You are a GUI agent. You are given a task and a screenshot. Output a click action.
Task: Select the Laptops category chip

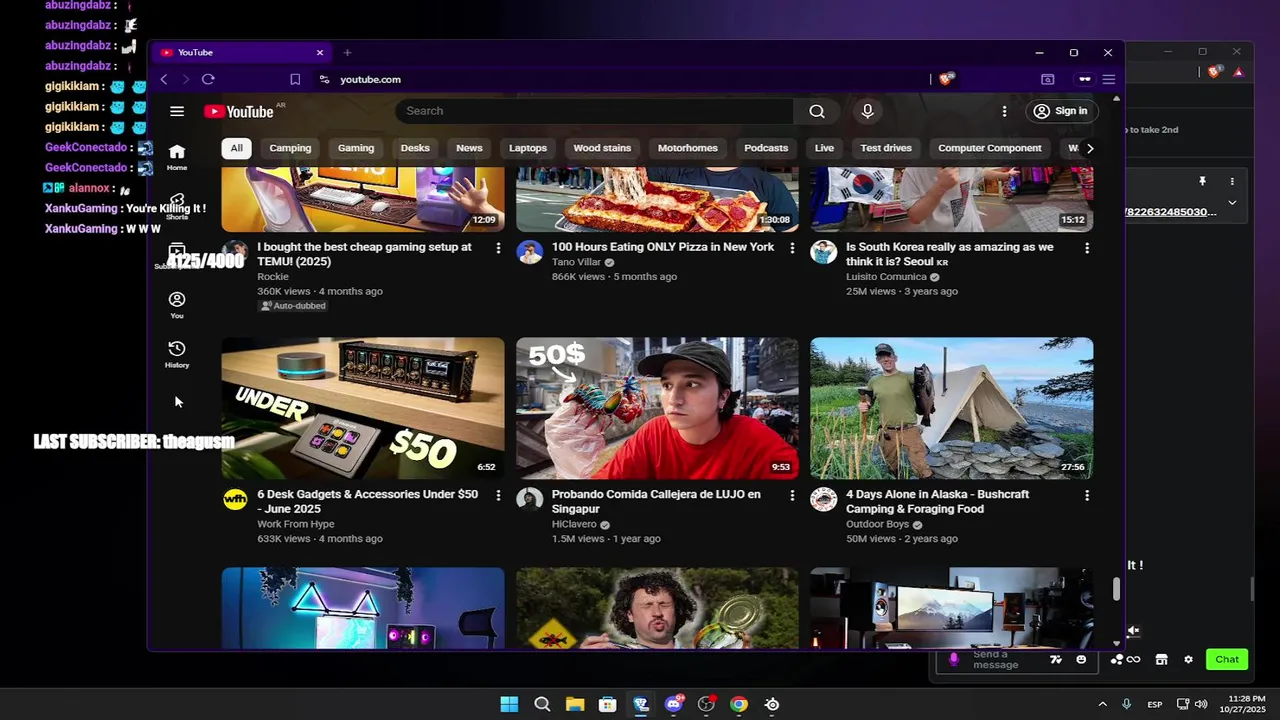(528, 148)
